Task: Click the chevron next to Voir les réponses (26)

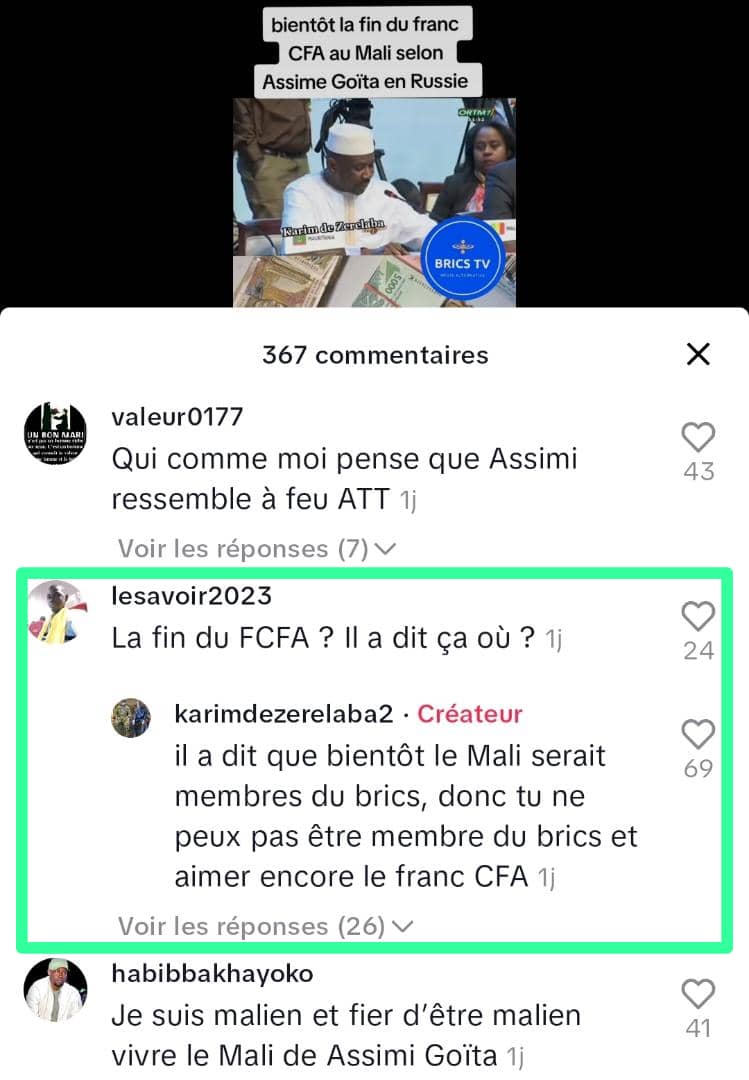Action: pyautogui.click(x=402, y=927)
